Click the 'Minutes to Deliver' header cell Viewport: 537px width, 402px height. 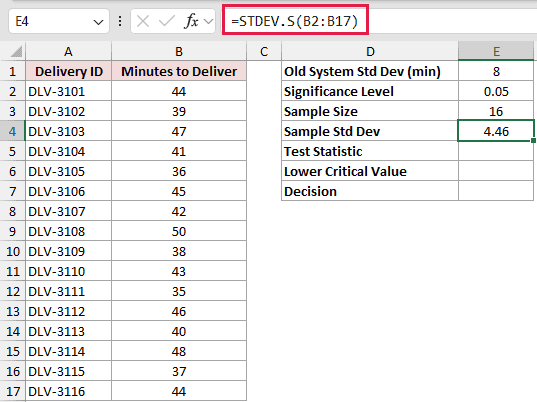179,72
